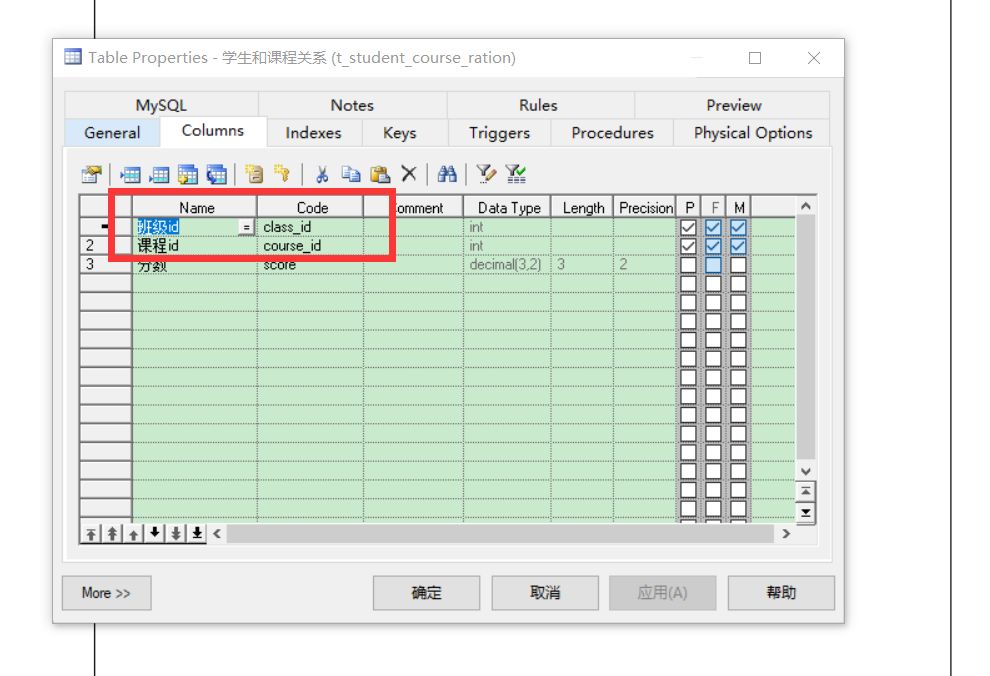Toggle F checkbox for course_id row
Screen dimensions: 990x676
point(713,246)
